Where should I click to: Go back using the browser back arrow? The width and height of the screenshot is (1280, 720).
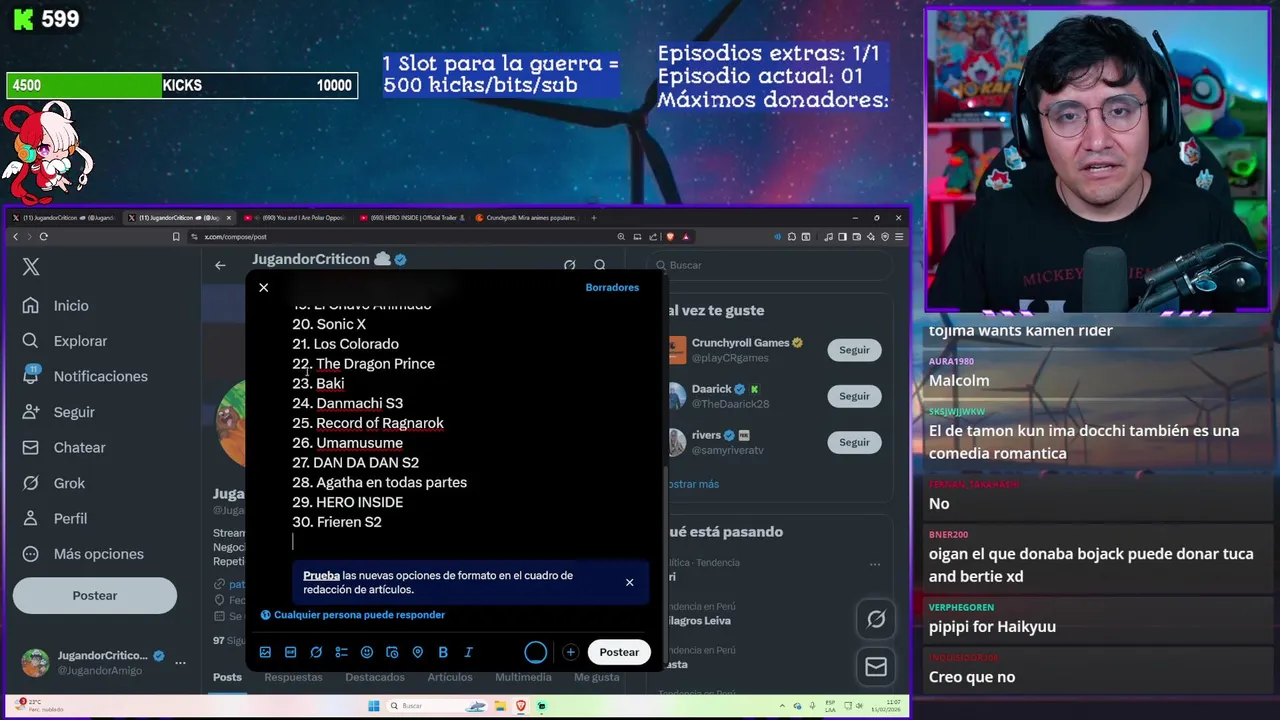coord(15,237)
